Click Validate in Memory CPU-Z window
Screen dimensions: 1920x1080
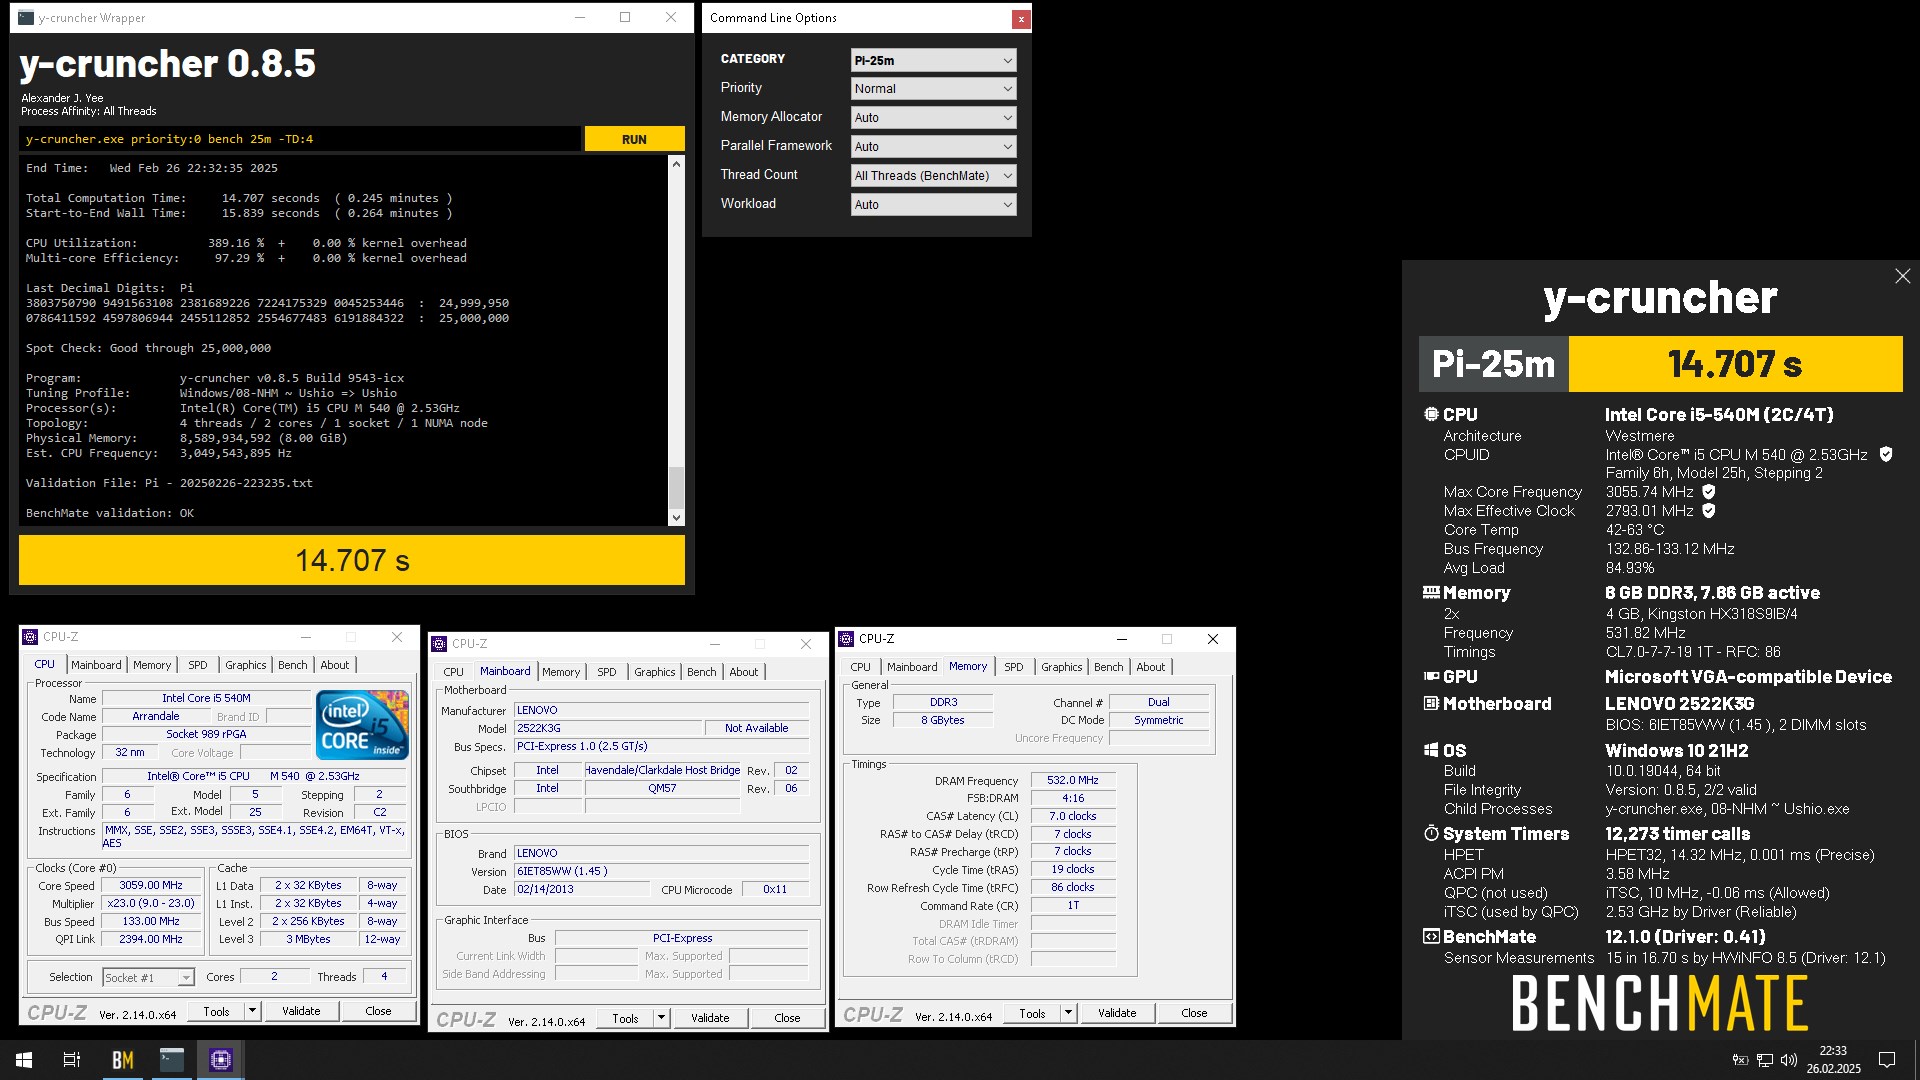1117,1013
